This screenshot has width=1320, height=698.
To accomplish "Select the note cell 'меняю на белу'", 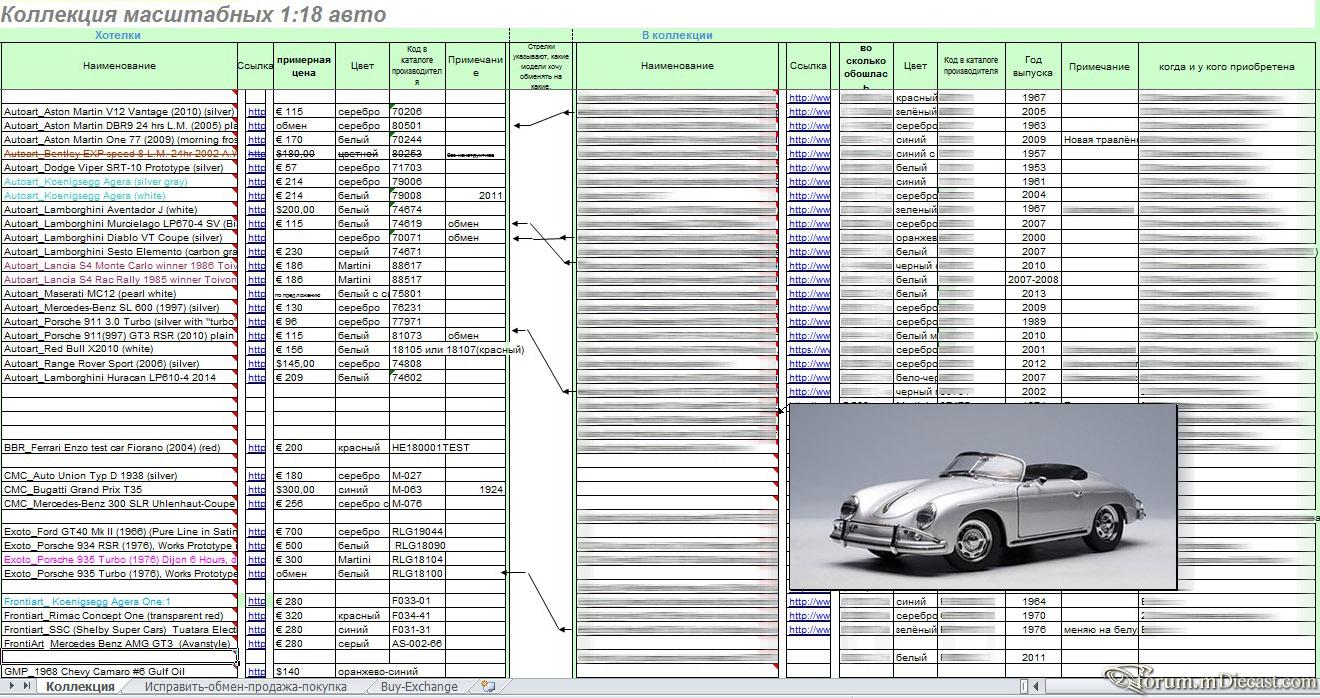I will point(1100,630).
